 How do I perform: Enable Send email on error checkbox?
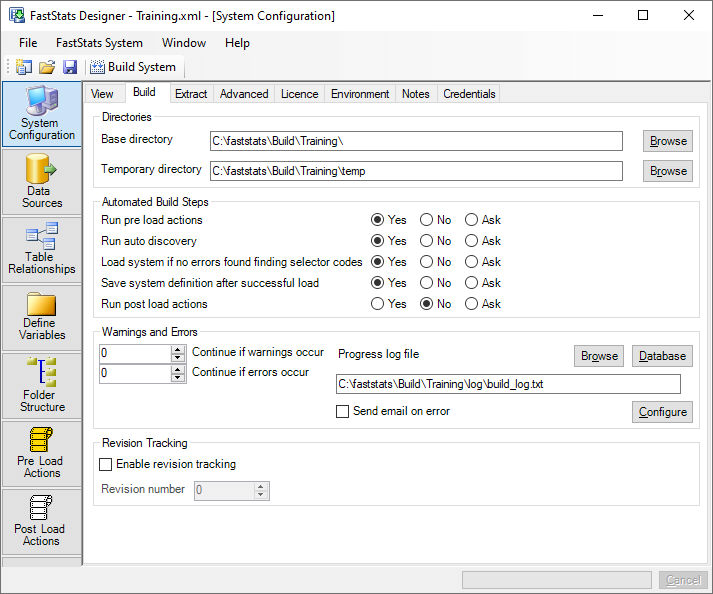pos(342,412)
